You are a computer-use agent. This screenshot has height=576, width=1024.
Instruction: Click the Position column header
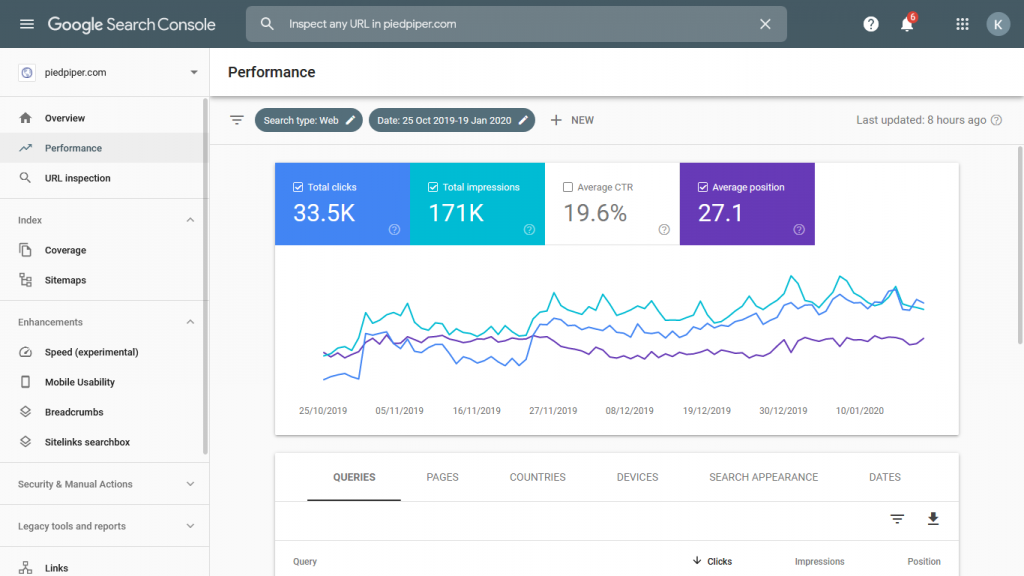[923, 562]
